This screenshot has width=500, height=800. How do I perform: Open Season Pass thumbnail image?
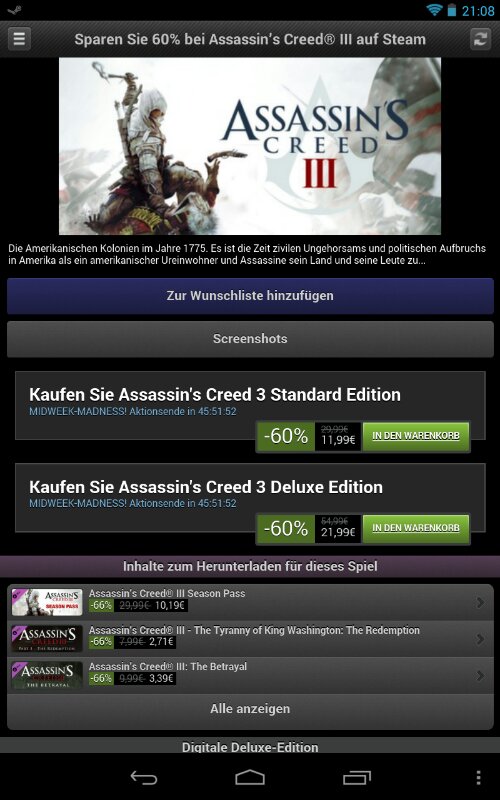click(47, 603)
